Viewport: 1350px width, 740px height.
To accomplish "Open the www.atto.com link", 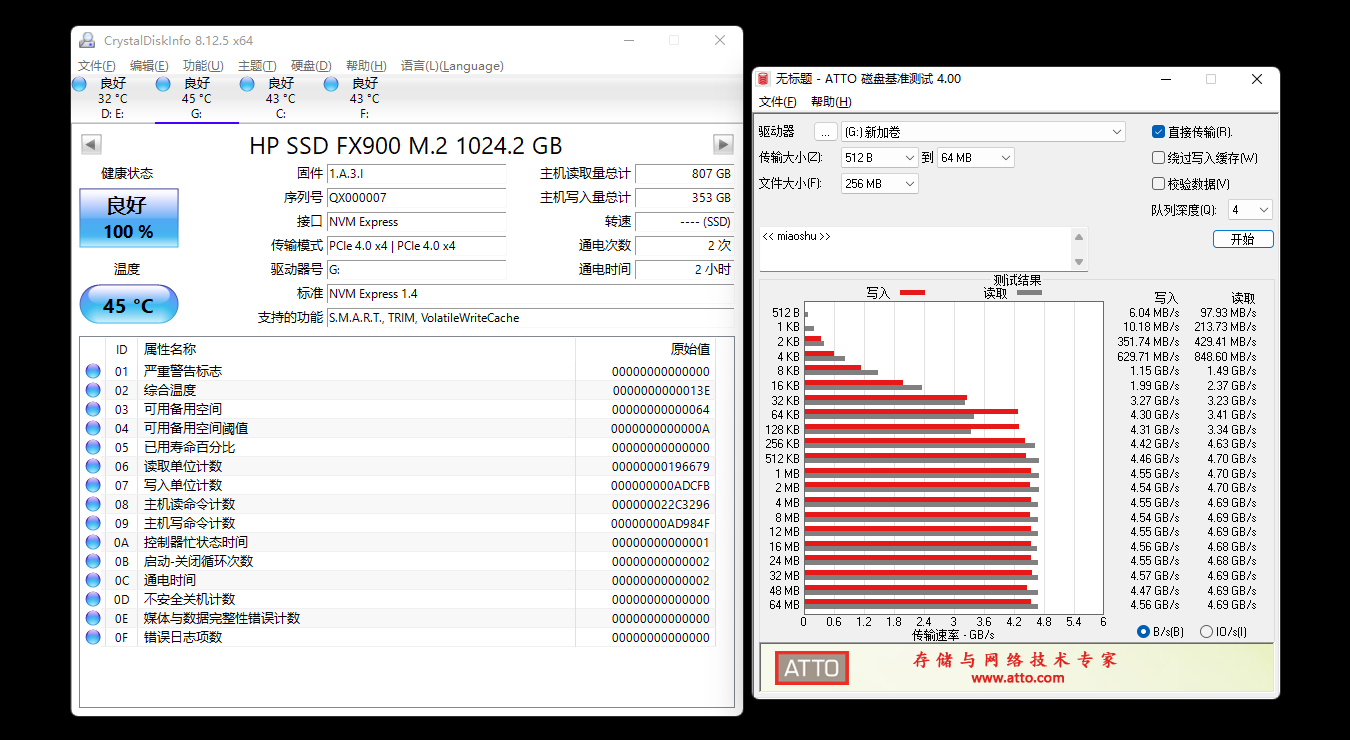I will tap(1017, 678).
